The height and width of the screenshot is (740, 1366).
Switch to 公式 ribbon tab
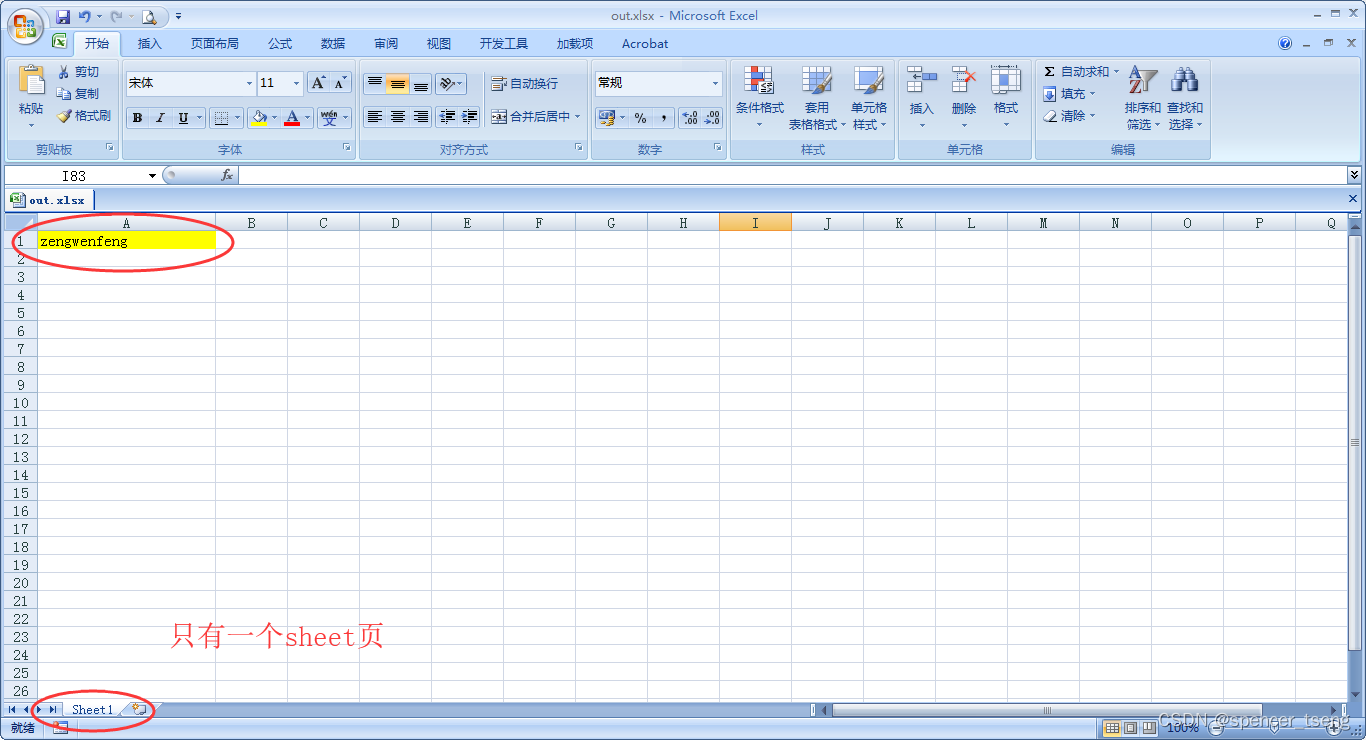click(280, 44)
